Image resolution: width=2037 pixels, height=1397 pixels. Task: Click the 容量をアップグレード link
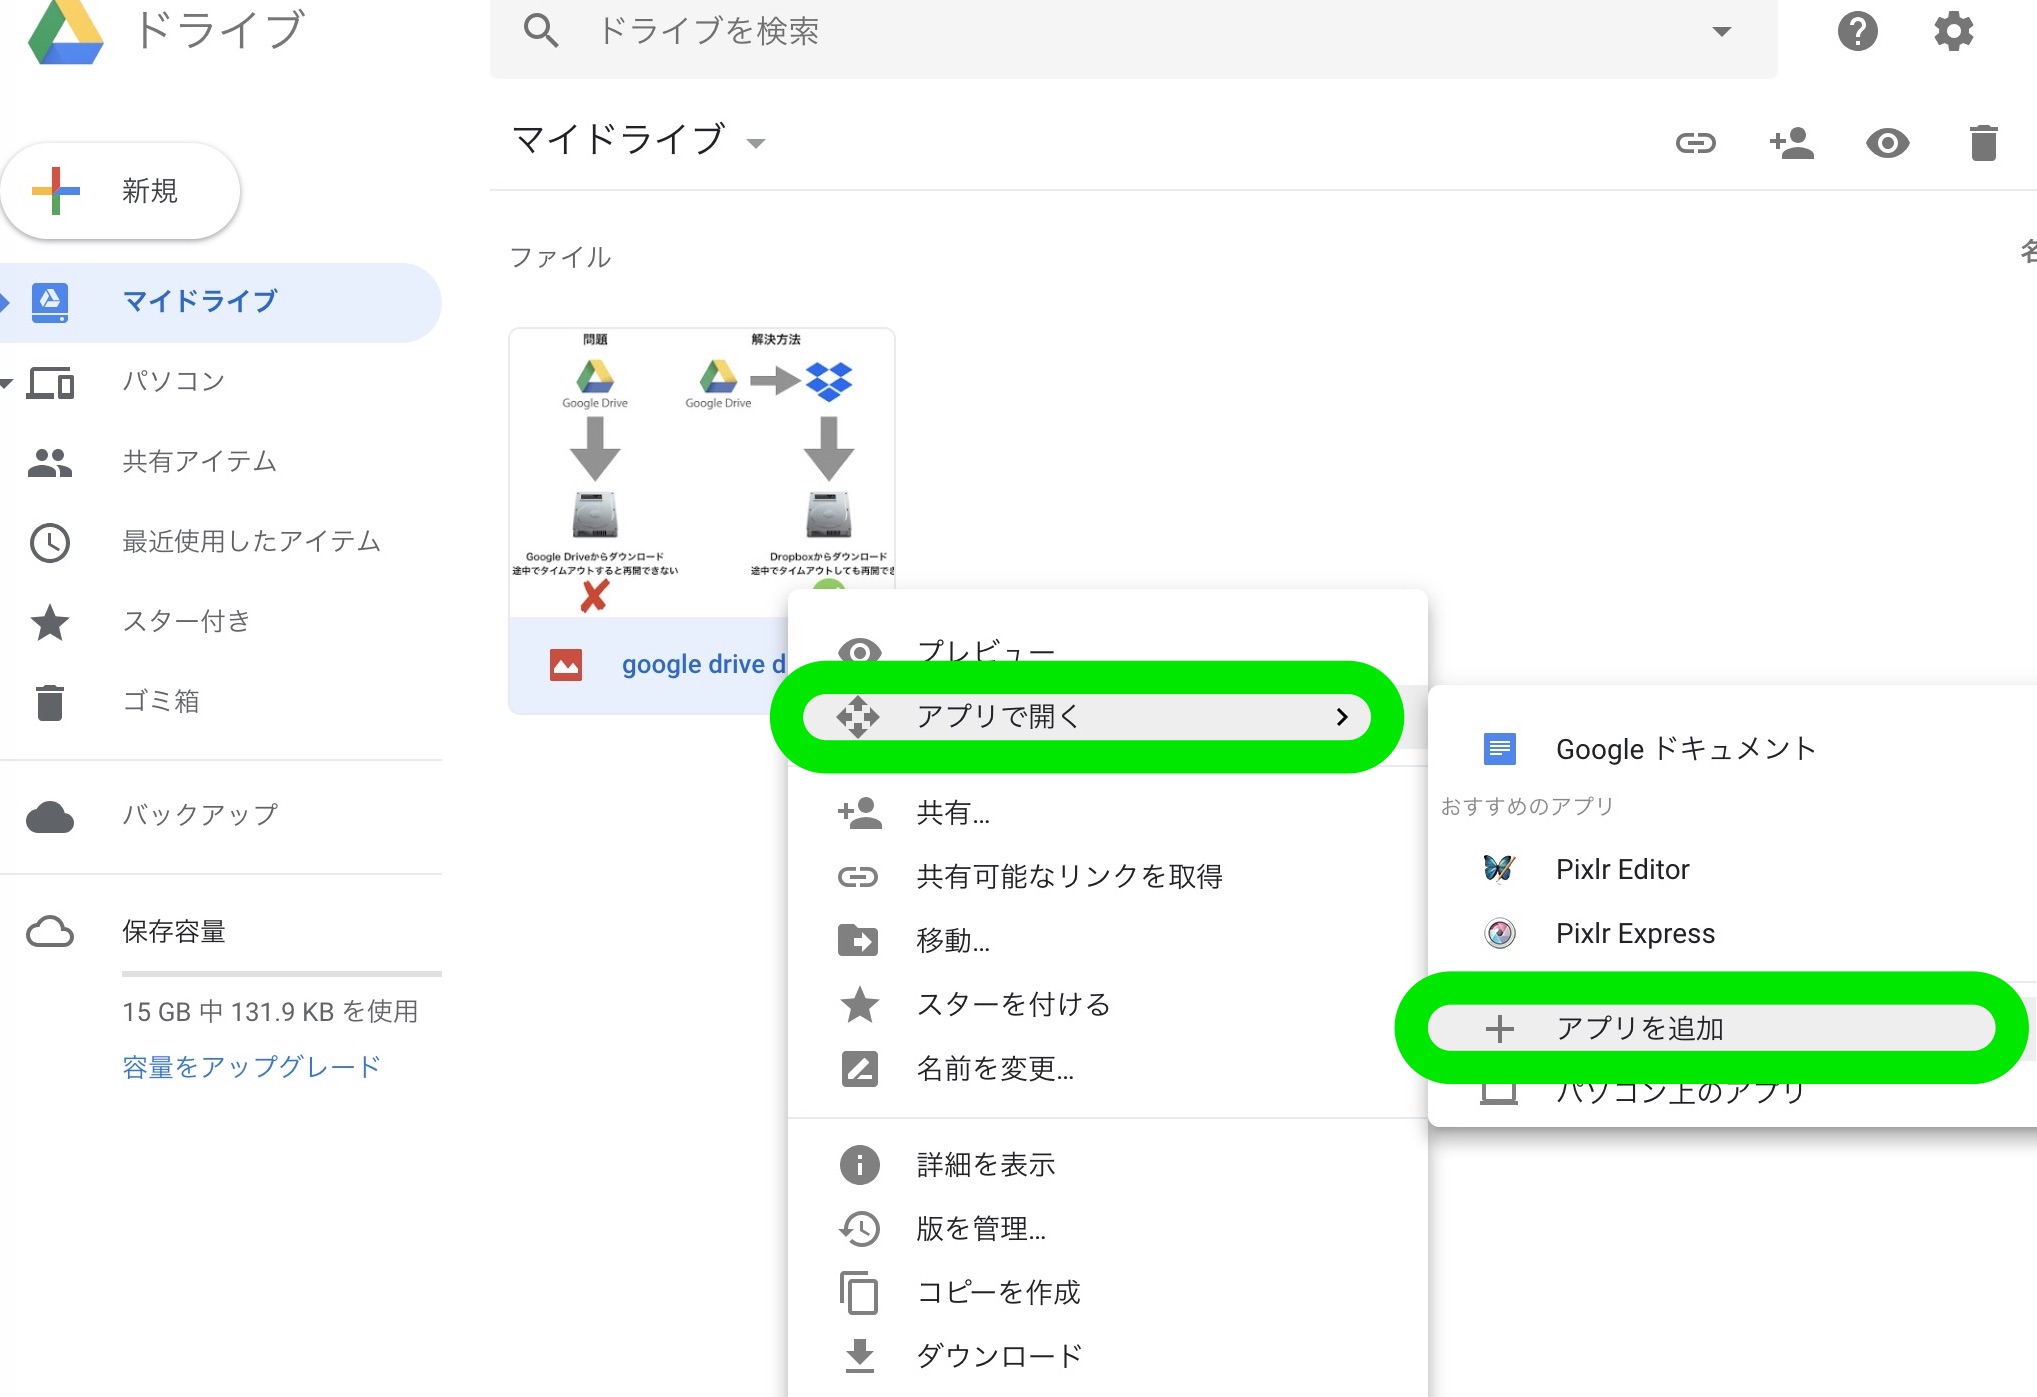pos(251,1067)
